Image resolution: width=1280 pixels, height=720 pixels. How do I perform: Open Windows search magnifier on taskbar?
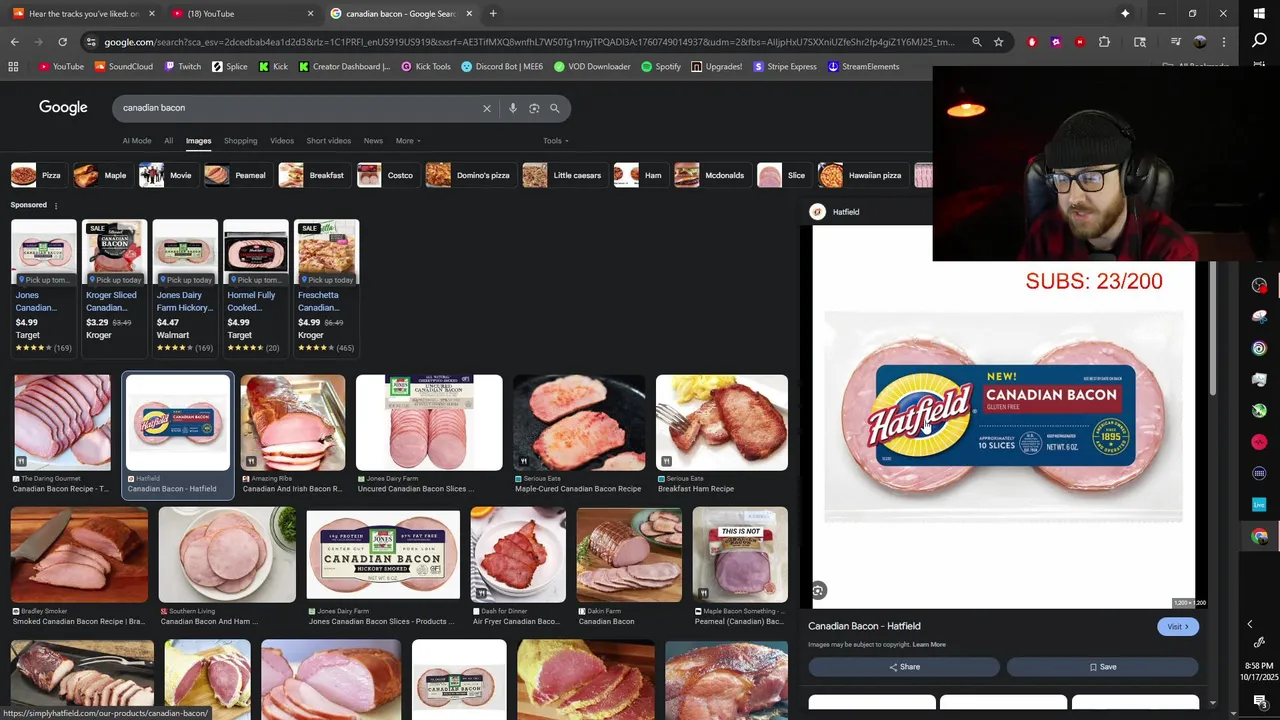coord(1259,41)
